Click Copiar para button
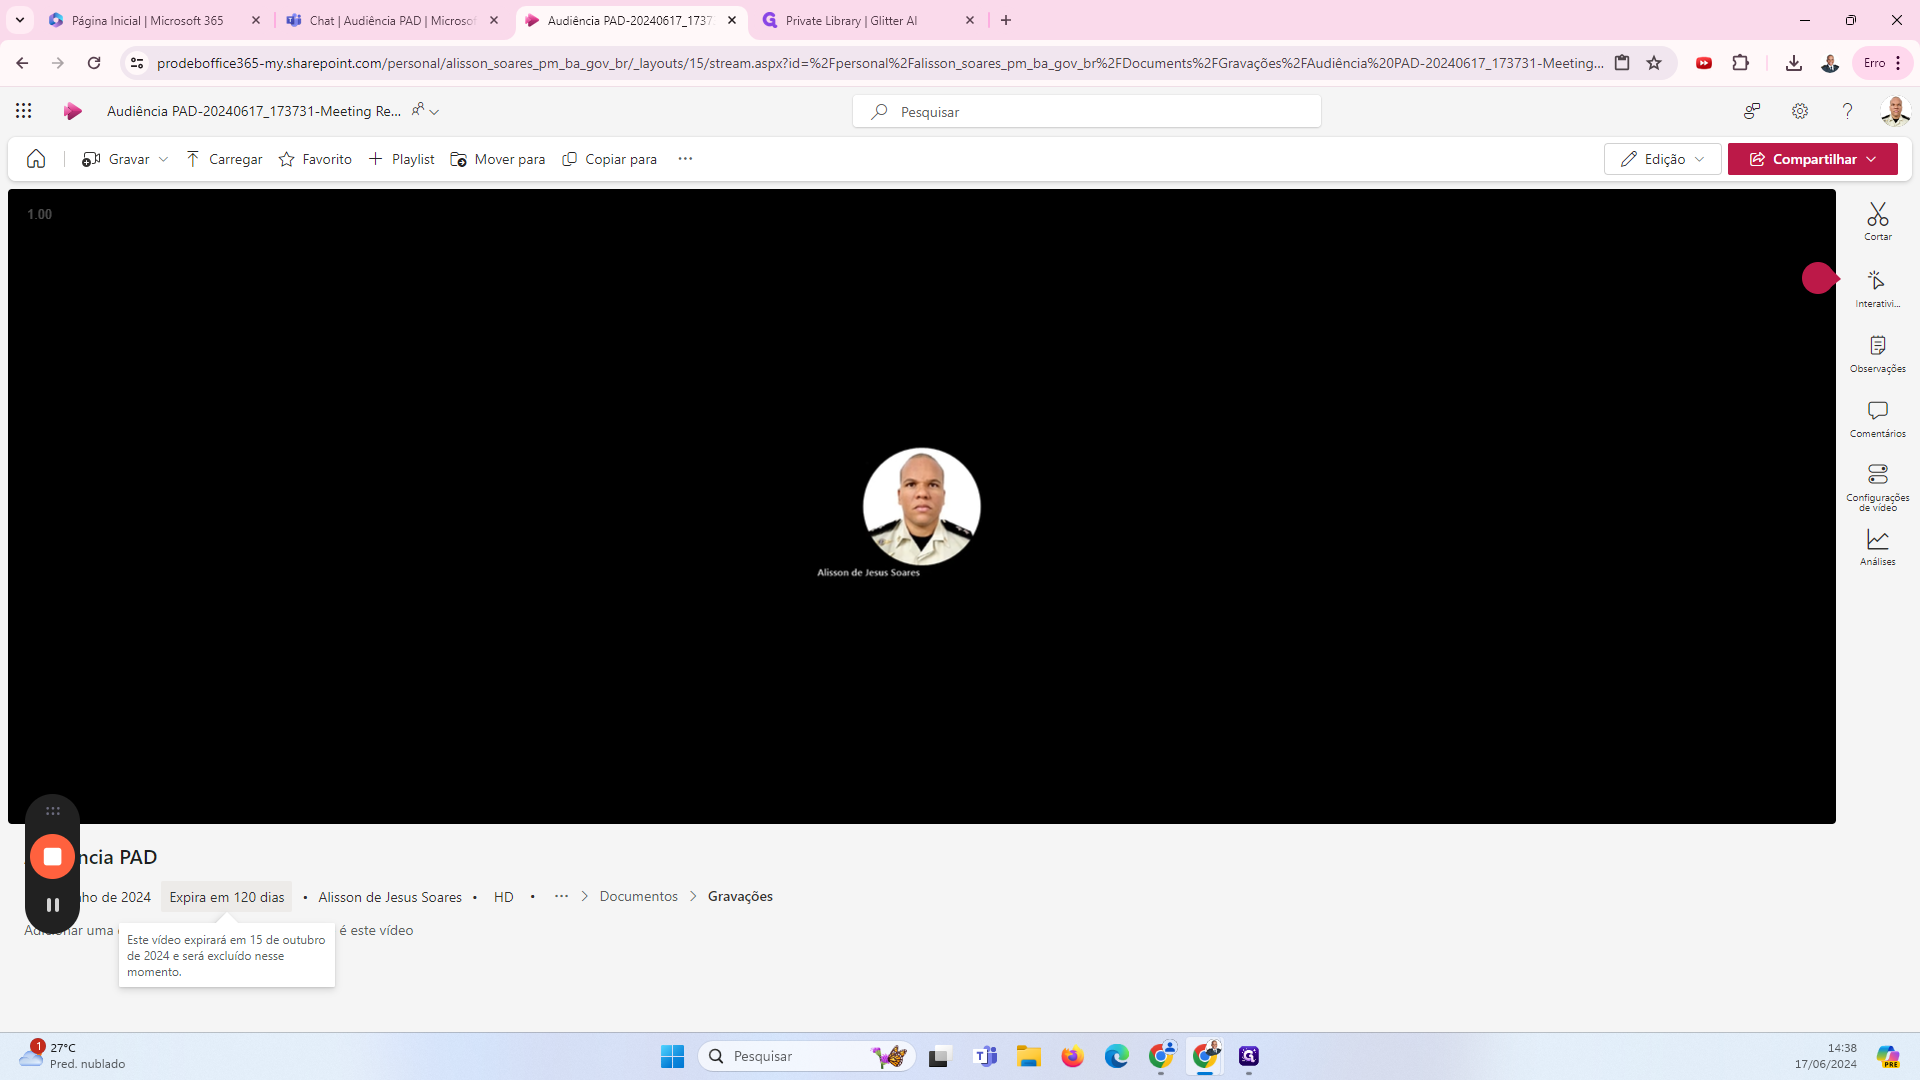This screenshot has height=1080, width=1920. (x=609, y=159)
